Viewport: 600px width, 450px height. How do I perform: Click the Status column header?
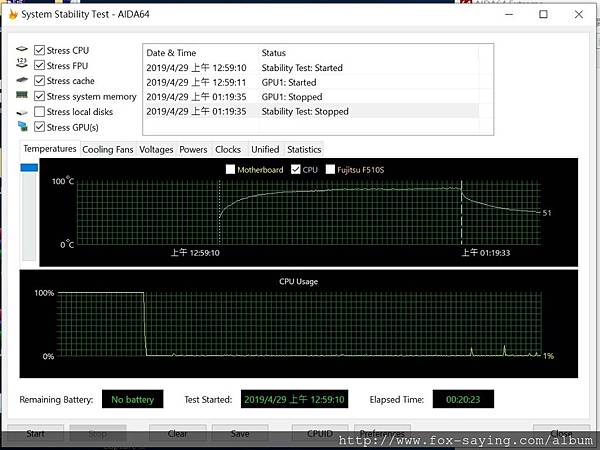click(x=369, y=53)
